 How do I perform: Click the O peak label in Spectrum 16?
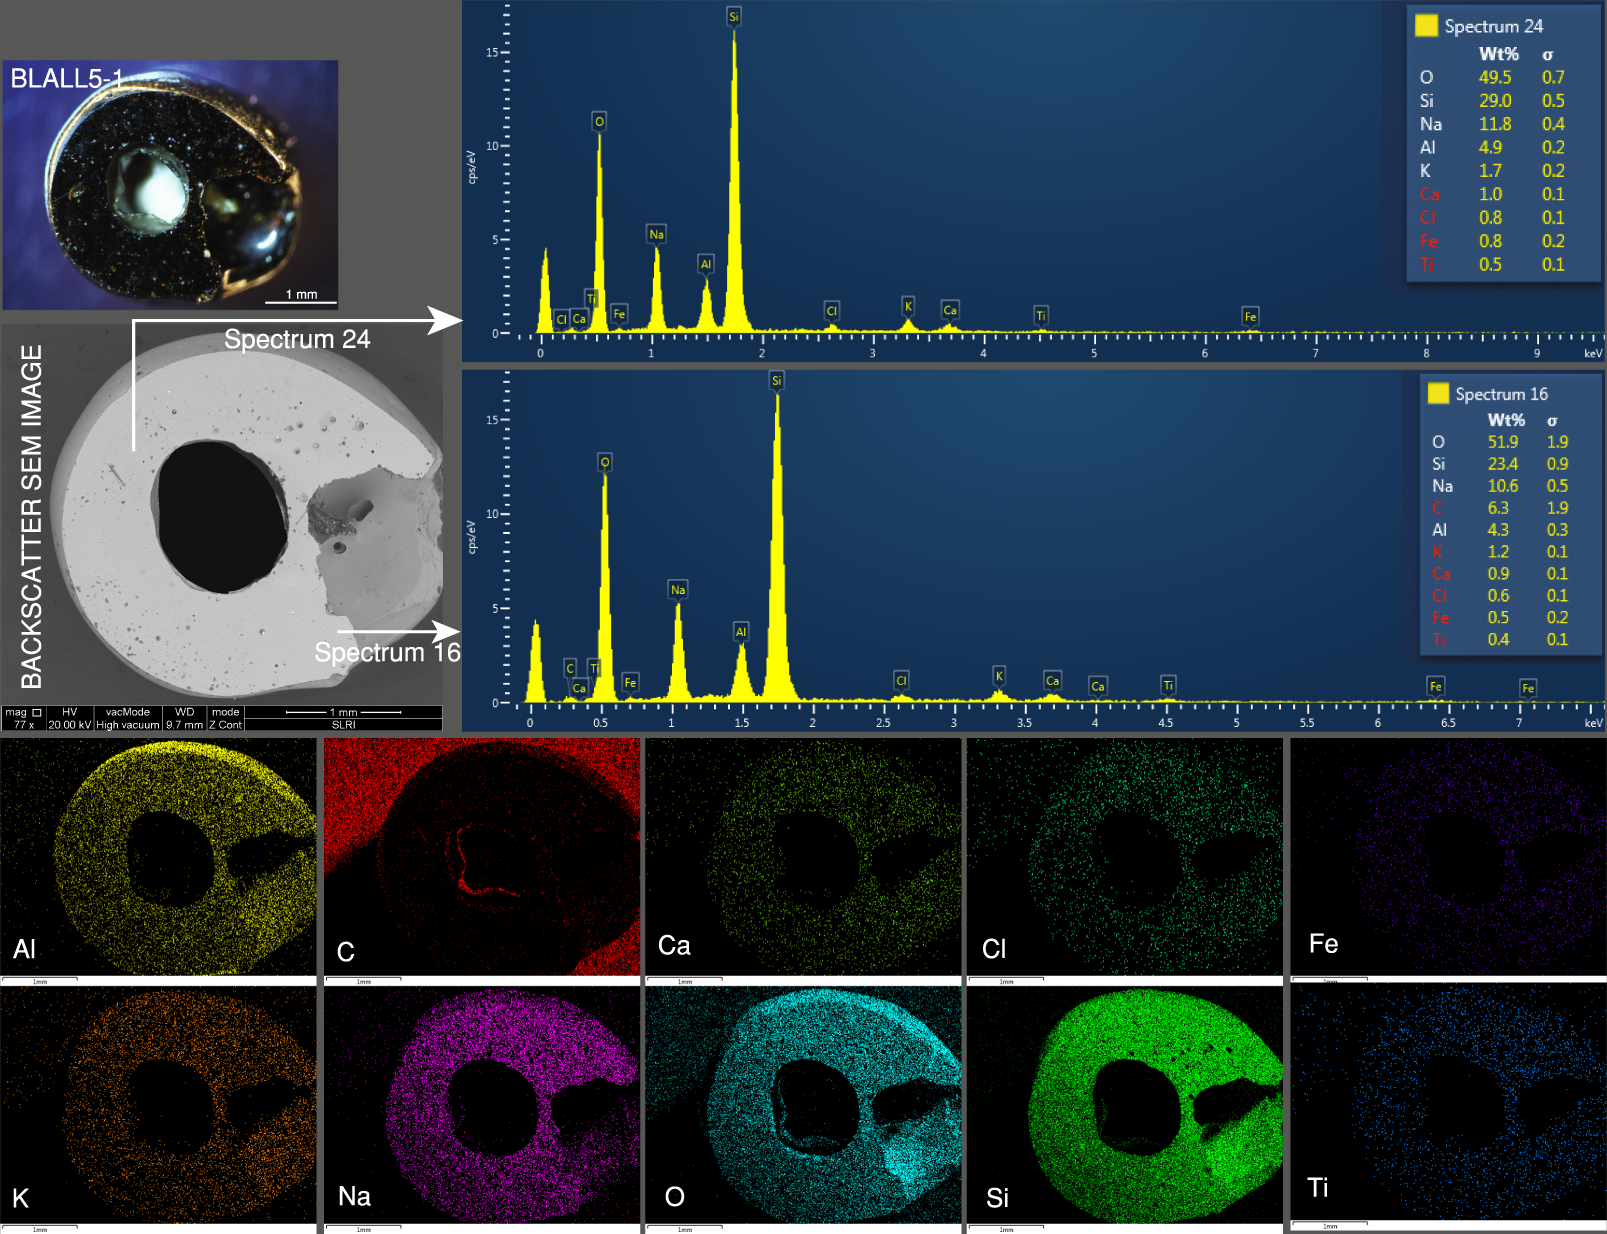605,462
